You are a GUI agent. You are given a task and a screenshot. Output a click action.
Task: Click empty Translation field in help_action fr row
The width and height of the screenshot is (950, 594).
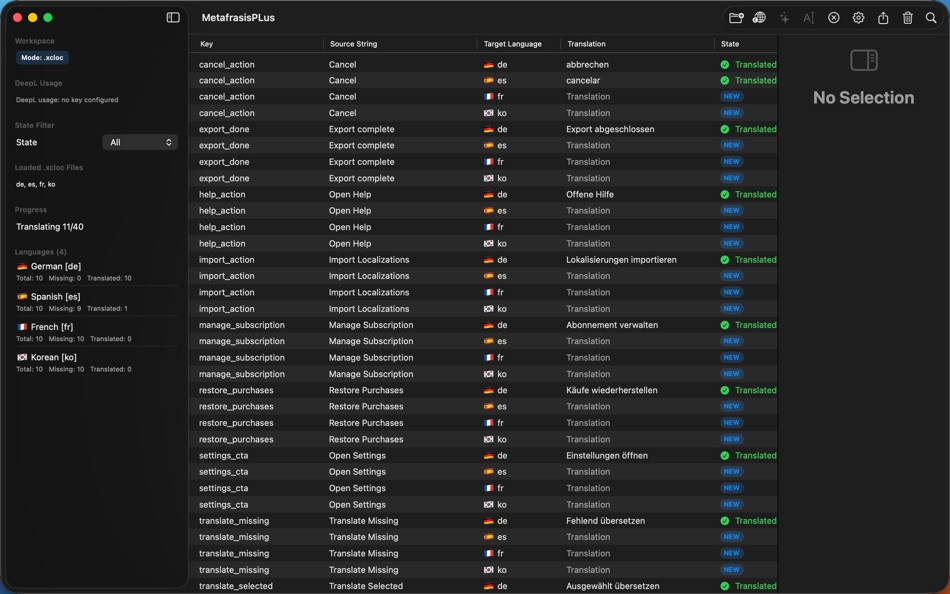click(588, 227)
